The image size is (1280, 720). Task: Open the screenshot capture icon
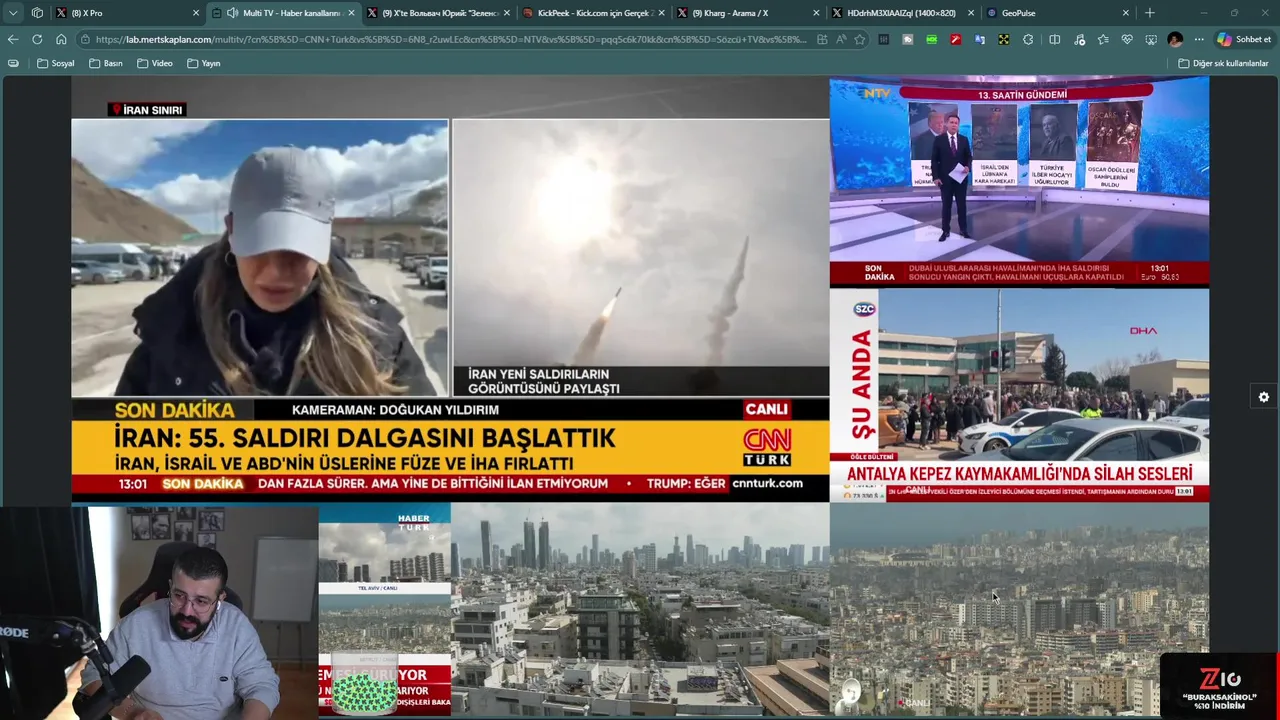[1151, 39]
